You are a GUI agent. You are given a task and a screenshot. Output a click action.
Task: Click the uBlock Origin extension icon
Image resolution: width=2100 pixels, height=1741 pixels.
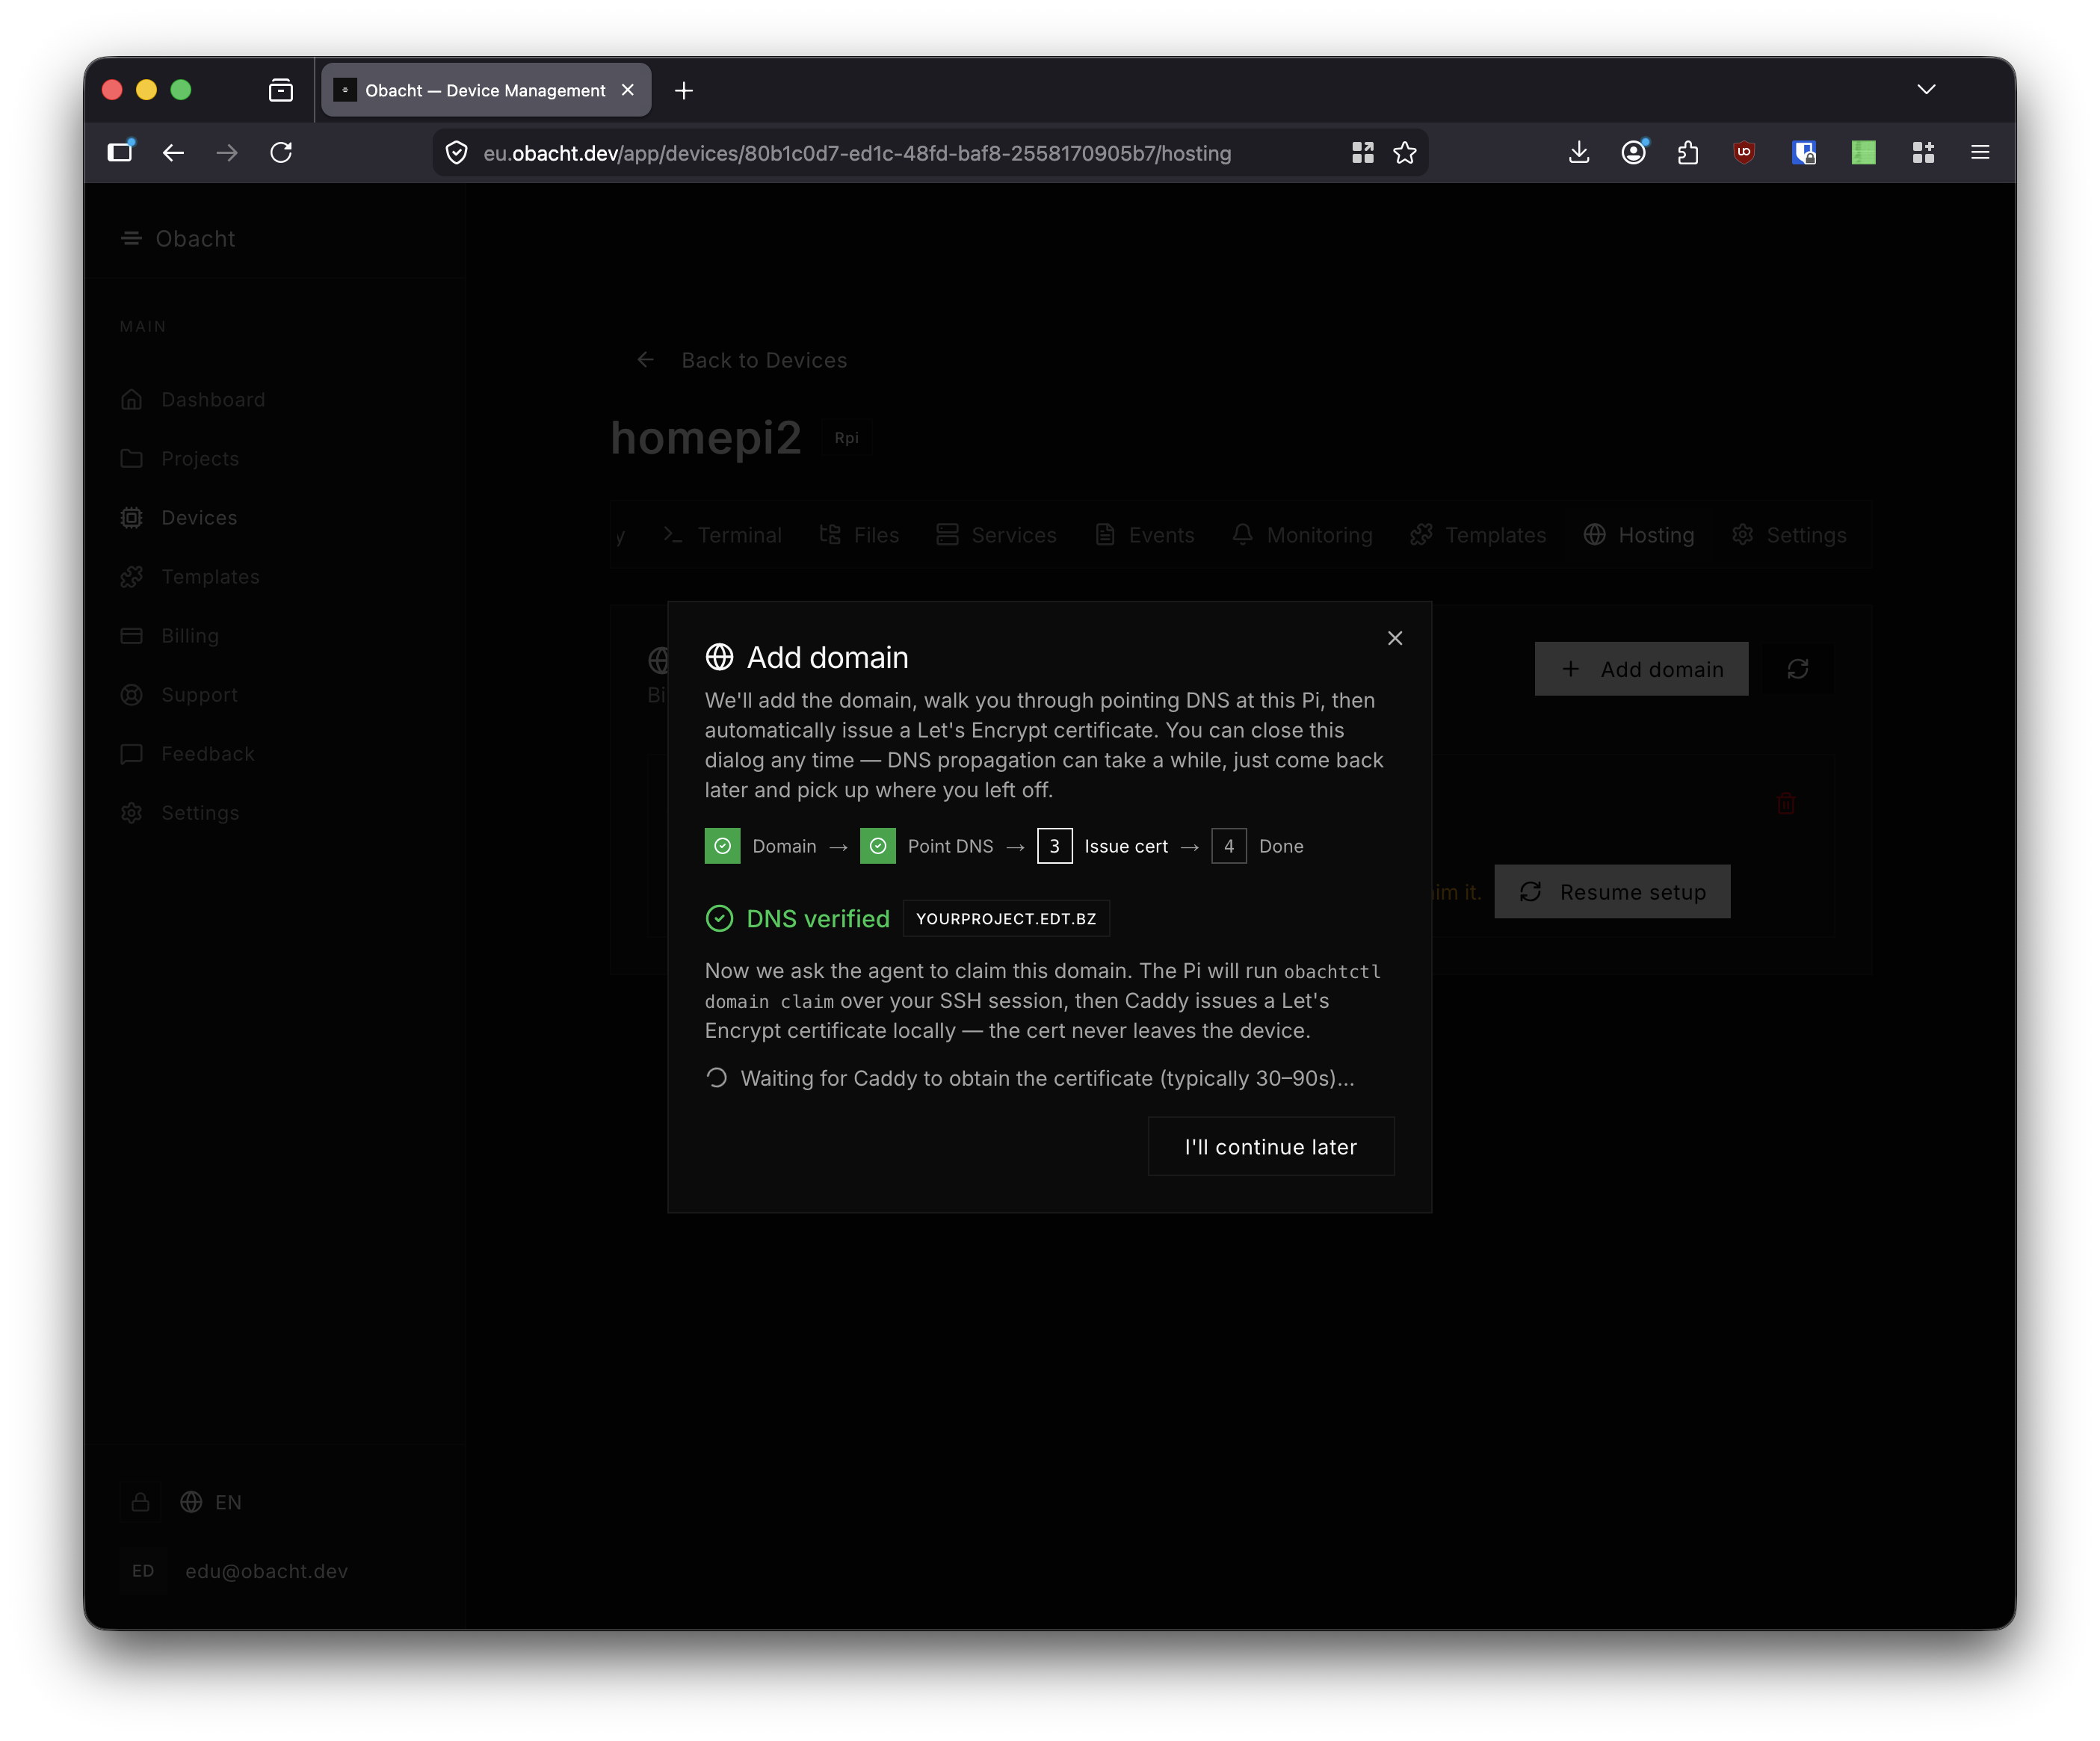1744,152
